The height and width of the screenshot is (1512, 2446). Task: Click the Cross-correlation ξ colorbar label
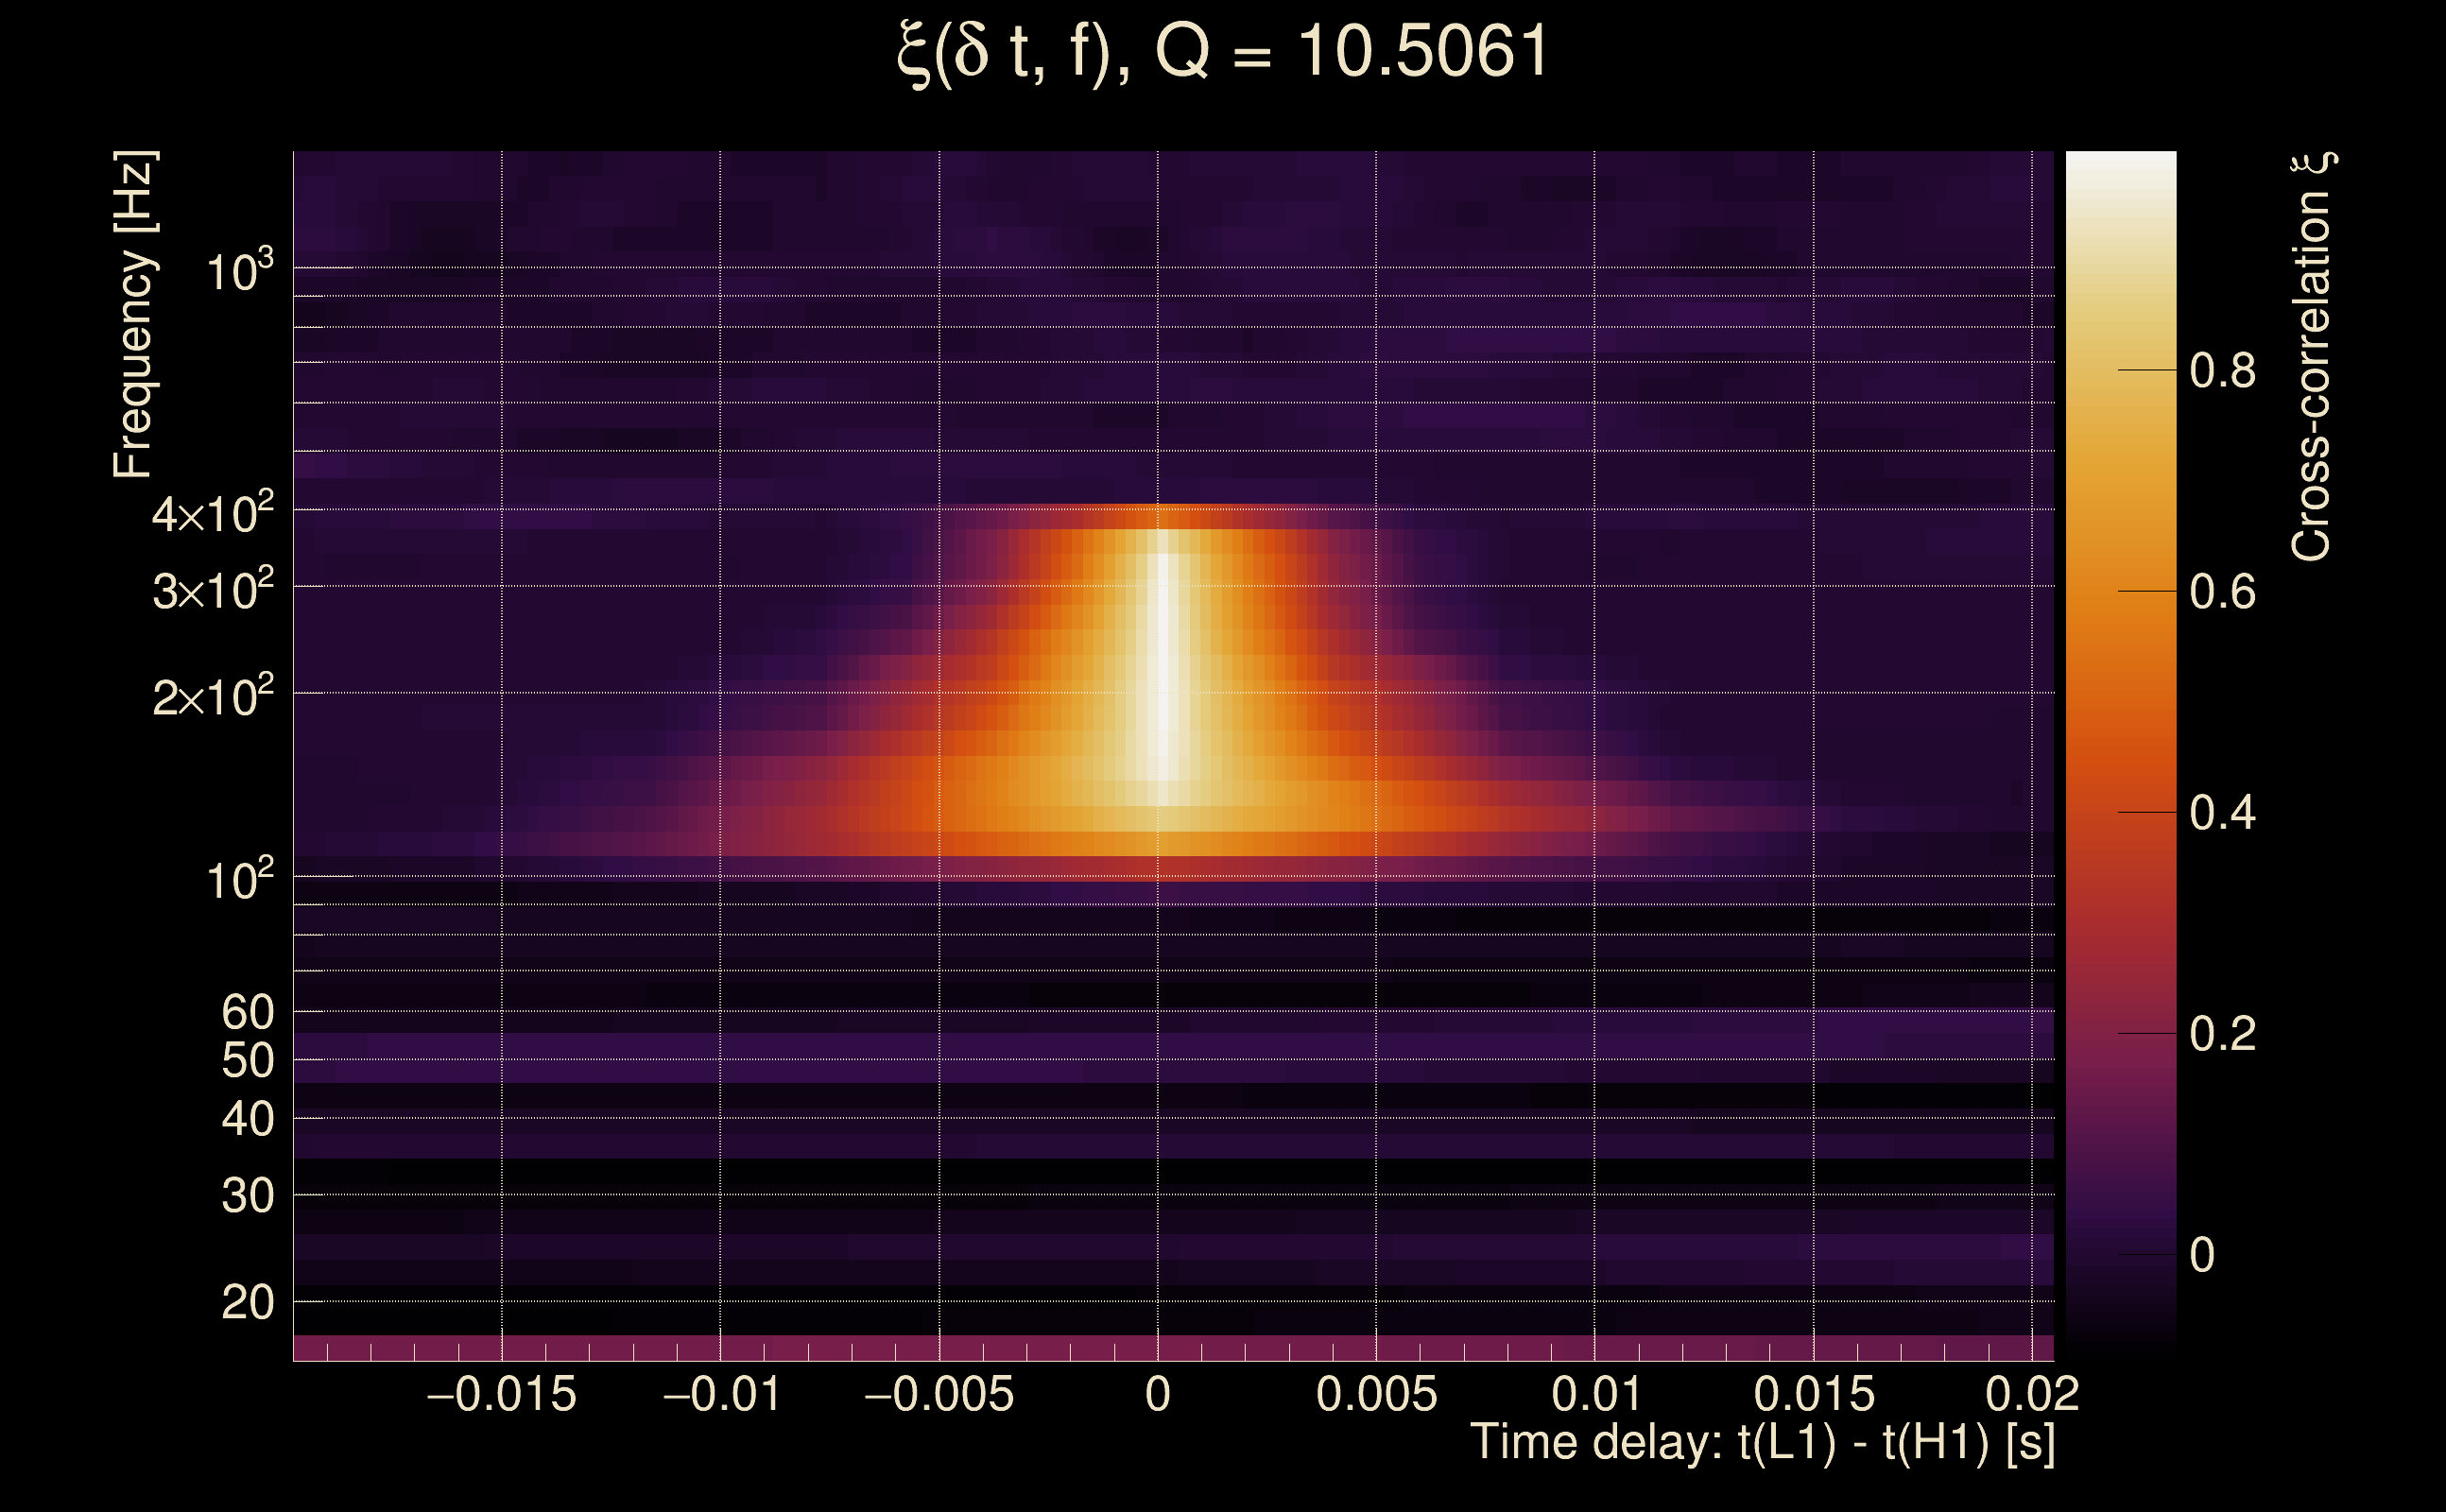point(2312,356)
